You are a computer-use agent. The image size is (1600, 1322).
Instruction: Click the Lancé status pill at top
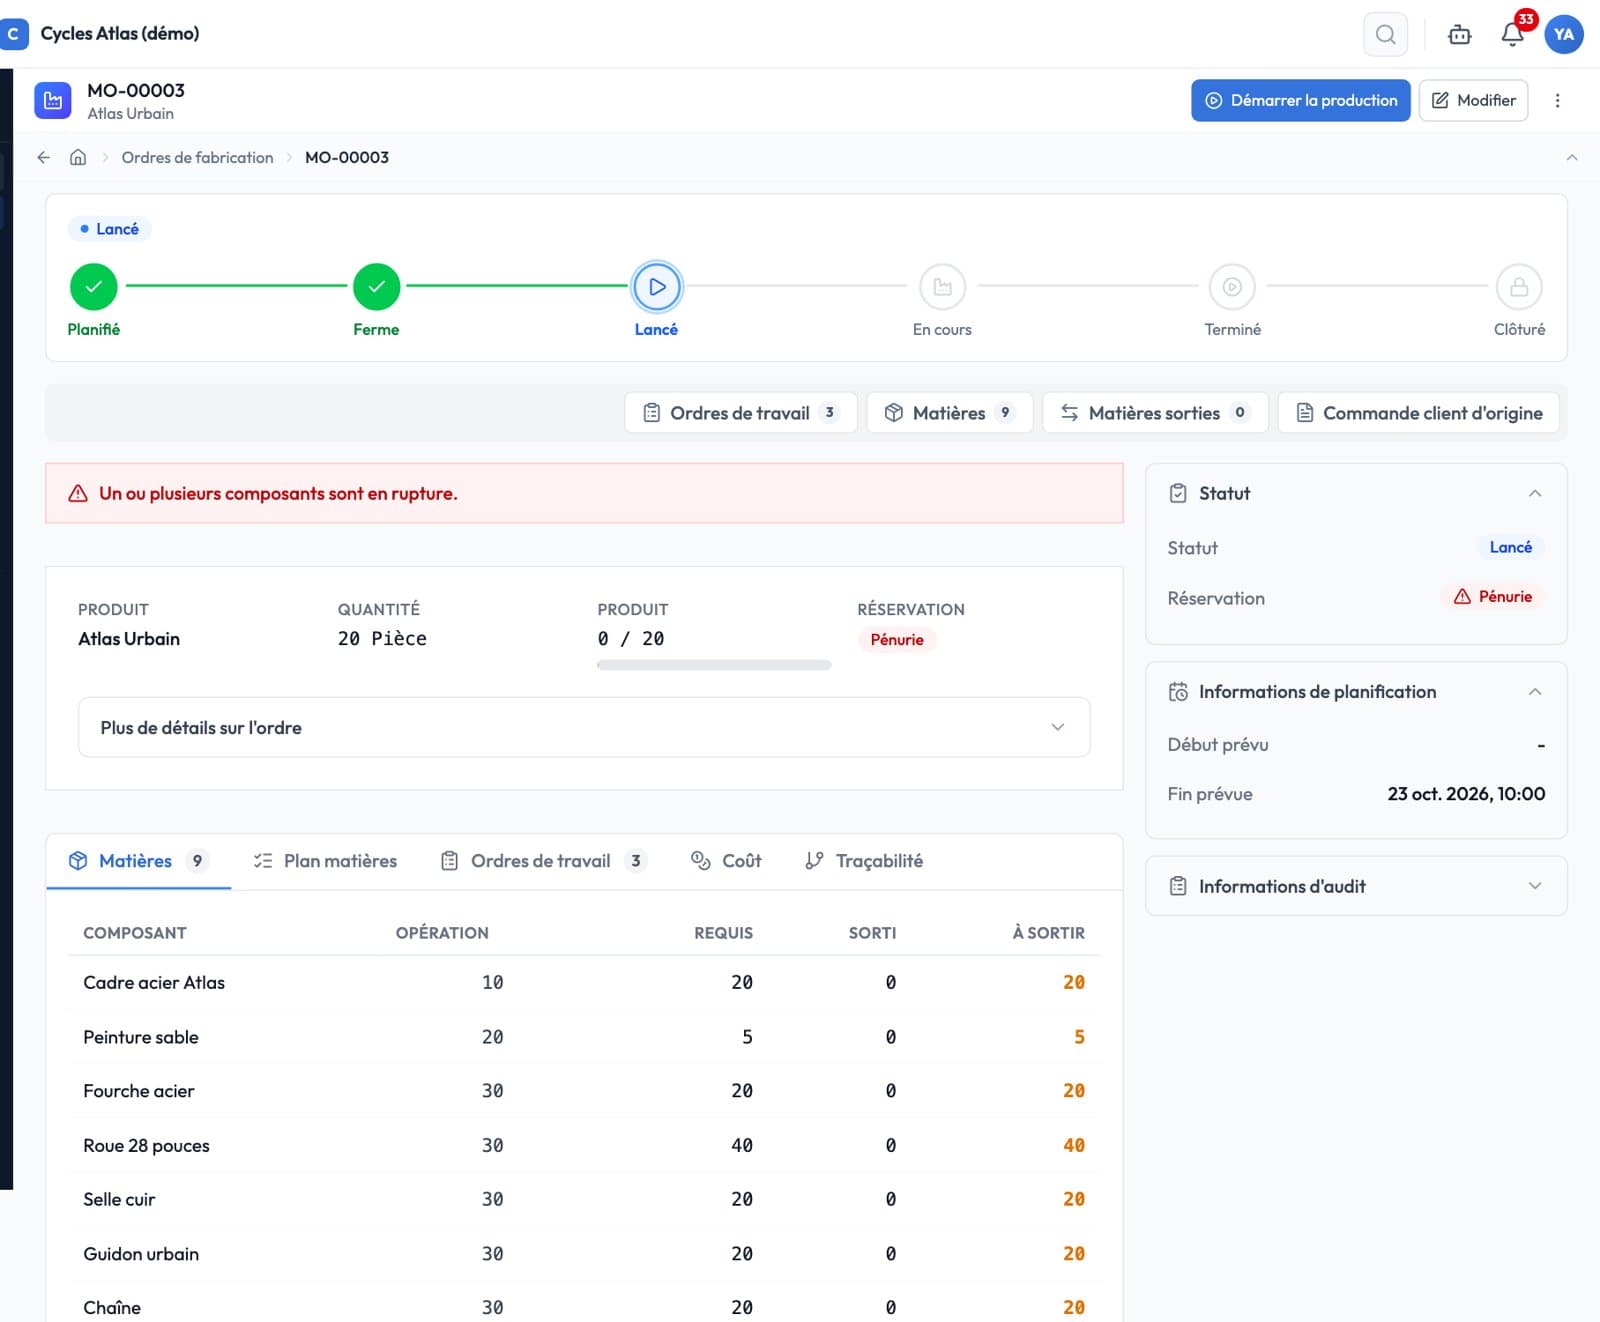(110, 229)
